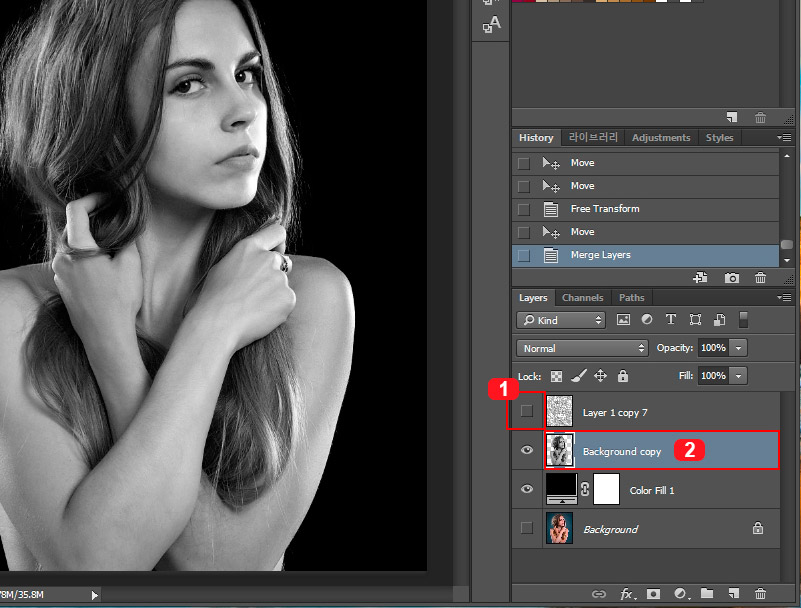Select the Layer 1 copy 7 layer name
801x608 pixels.
pyautogui.click(x=615, y=413)
